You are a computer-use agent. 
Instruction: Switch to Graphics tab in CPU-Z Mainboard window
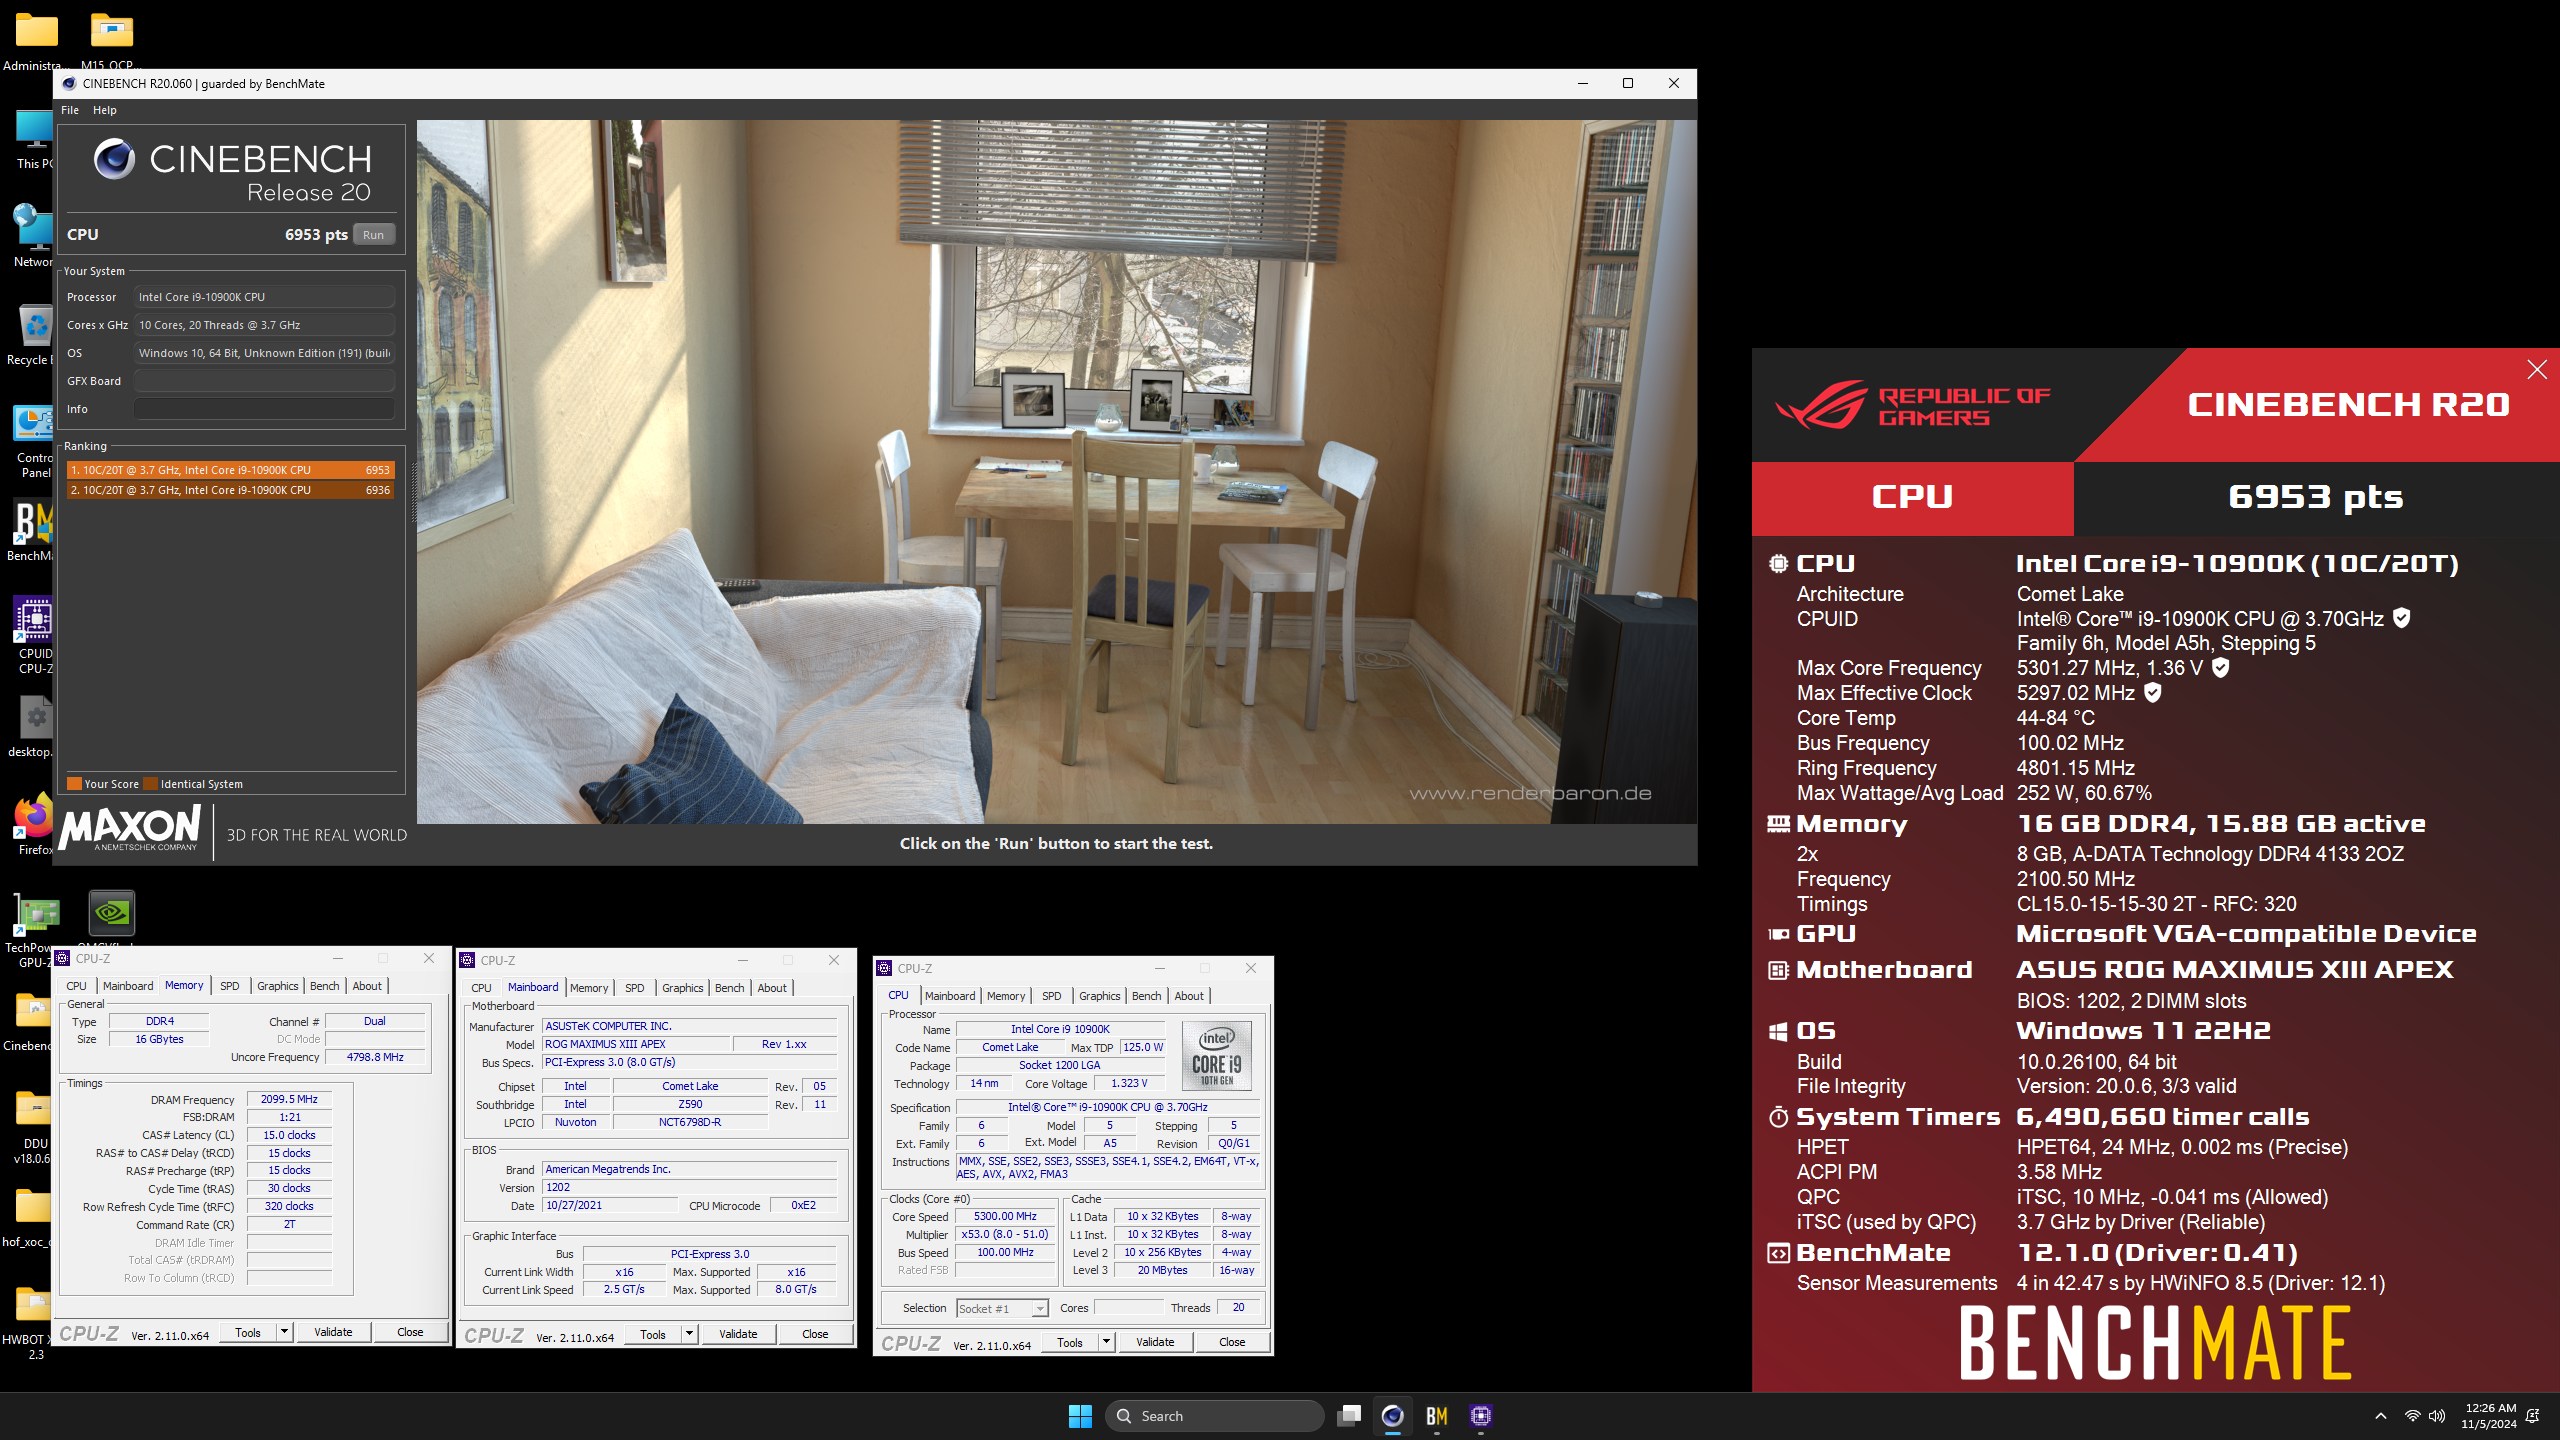pos(683,988)
